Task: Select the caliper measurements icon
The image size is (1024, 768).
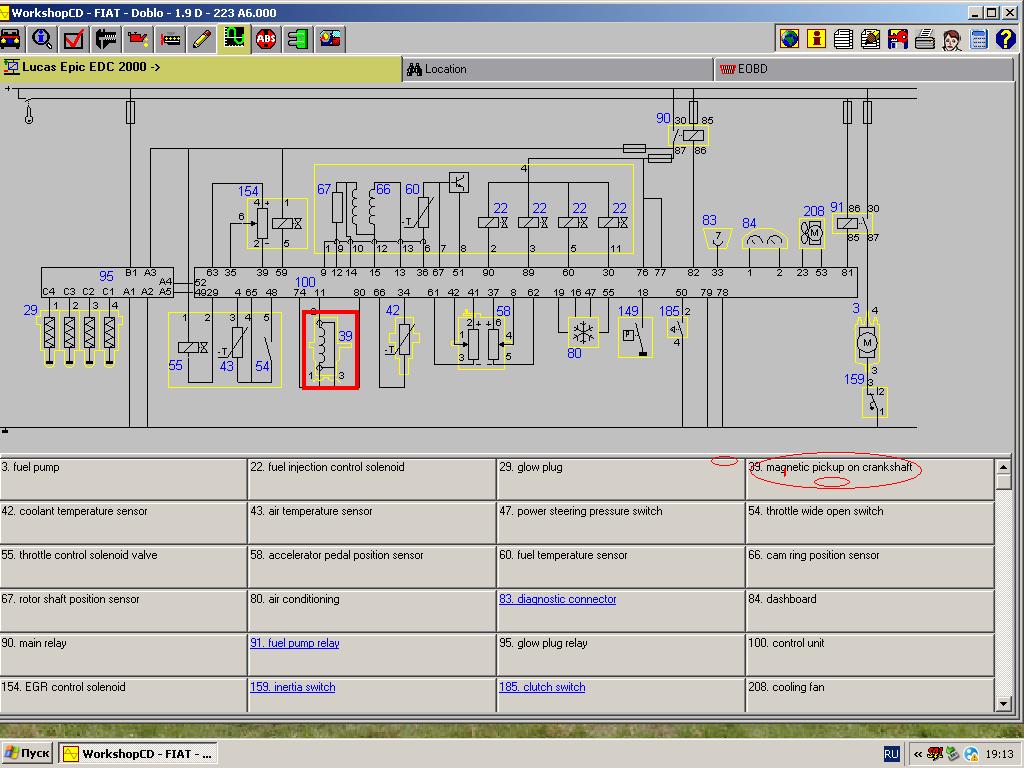Action: 106,39
